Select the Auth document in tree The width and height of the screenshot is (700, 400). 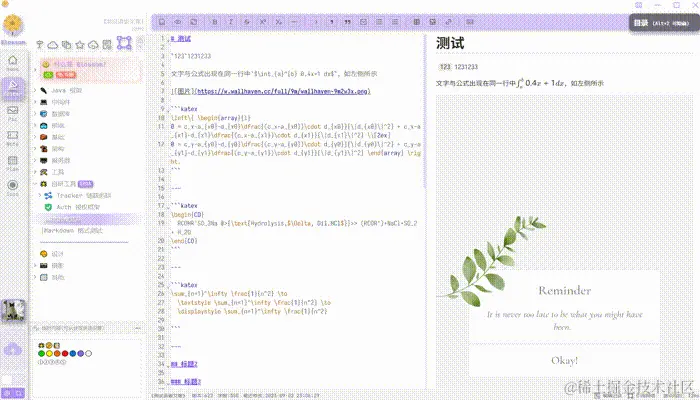tap(72, 207)
